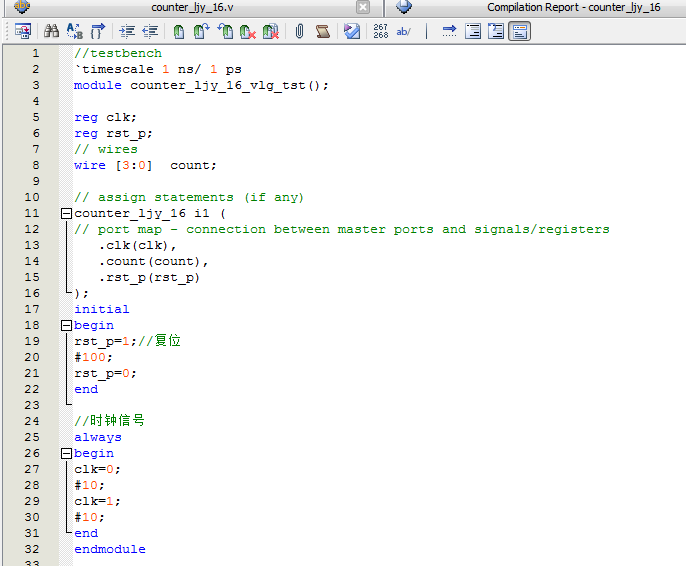Open Find with the binoculars icon
686x566 pixels.
coord(51,32)
